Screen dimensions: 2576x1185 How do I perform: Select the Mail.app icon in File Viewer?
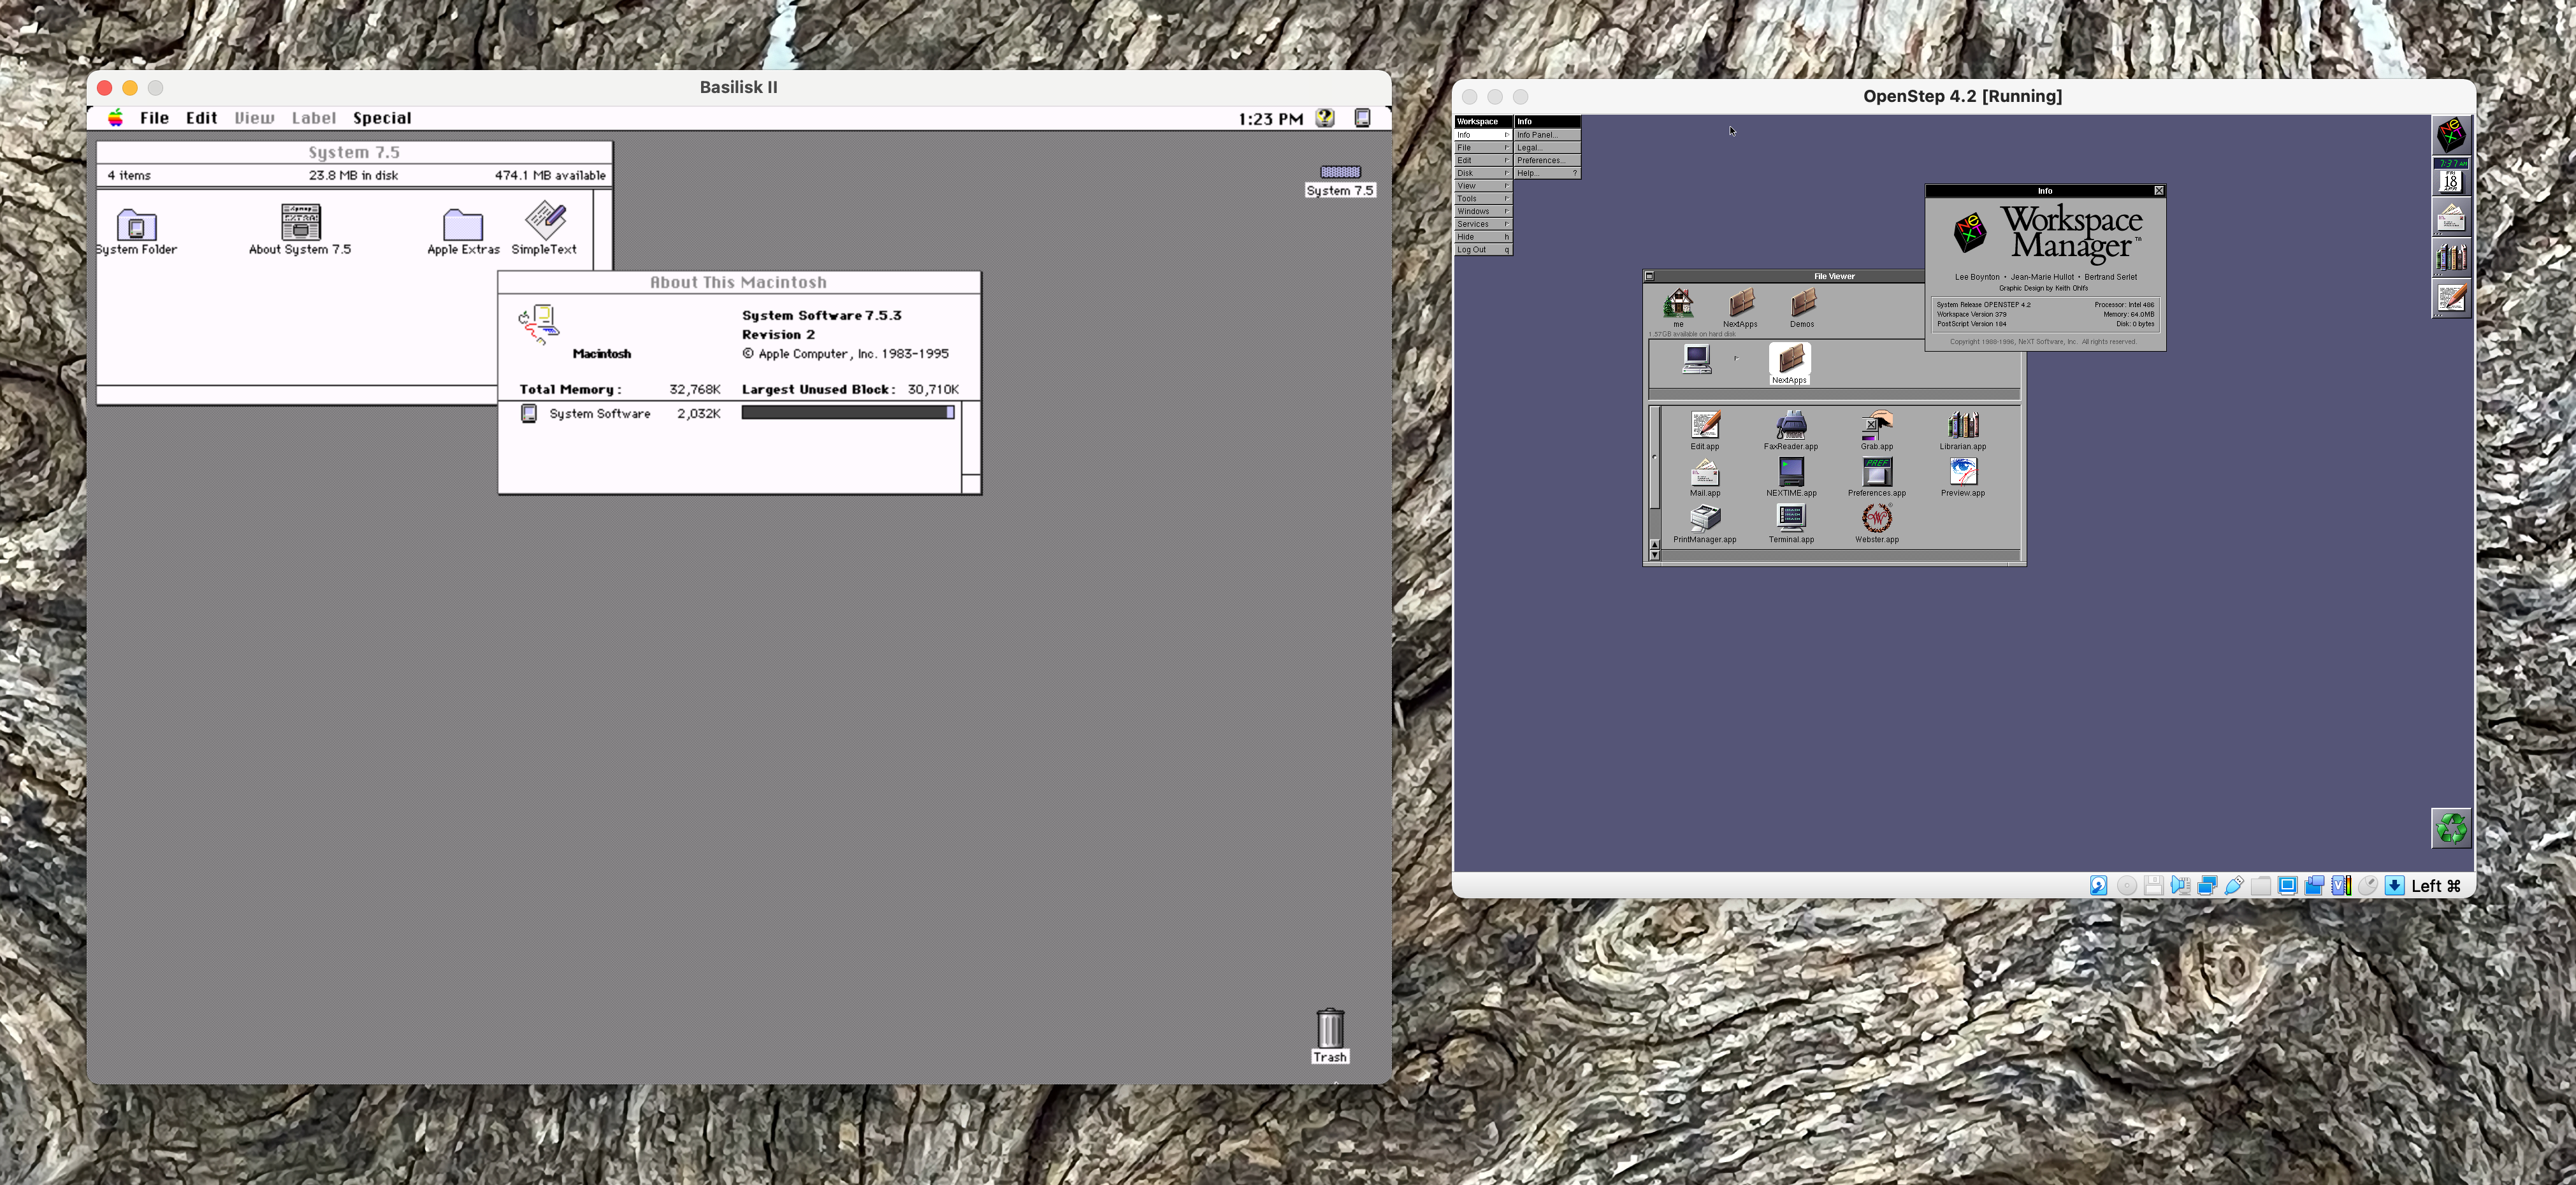point(1705,472)
